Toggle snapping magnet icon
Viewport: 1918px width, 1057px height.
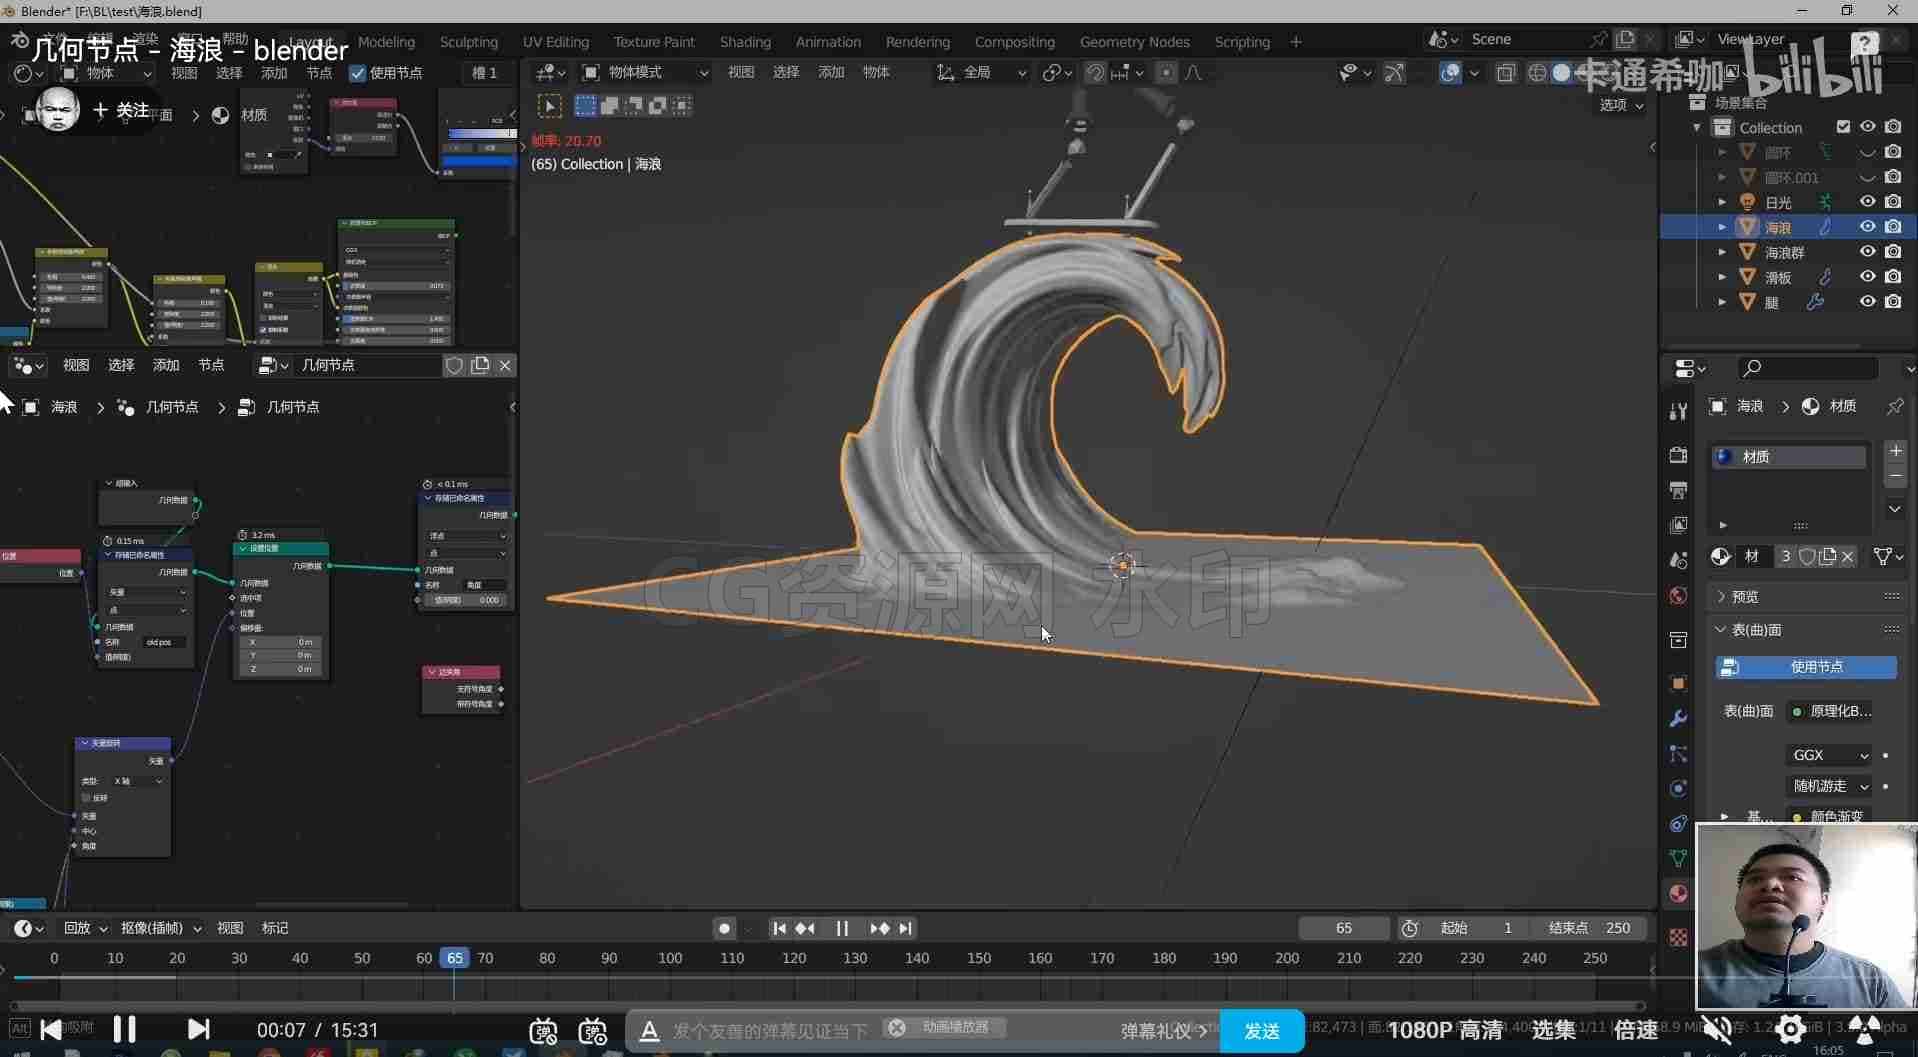coord(1095,72)
